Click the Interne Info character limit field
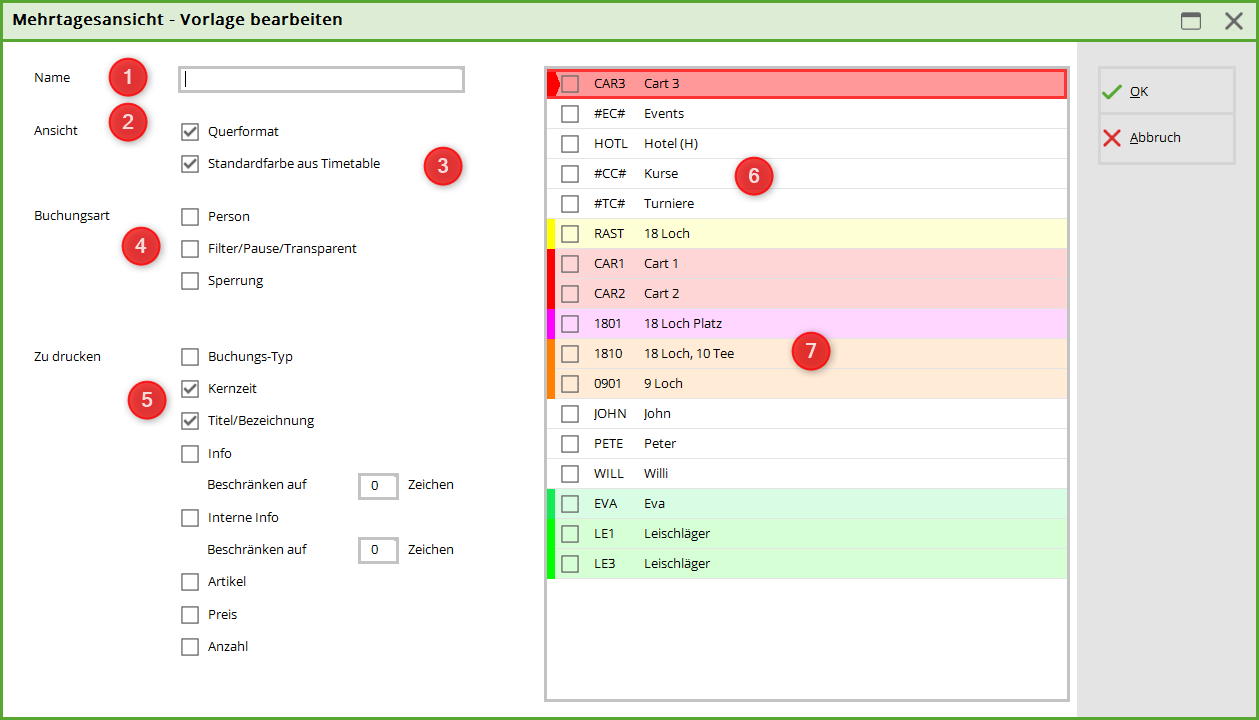Viewport: 1259px width, 720px height. (378, 550)
